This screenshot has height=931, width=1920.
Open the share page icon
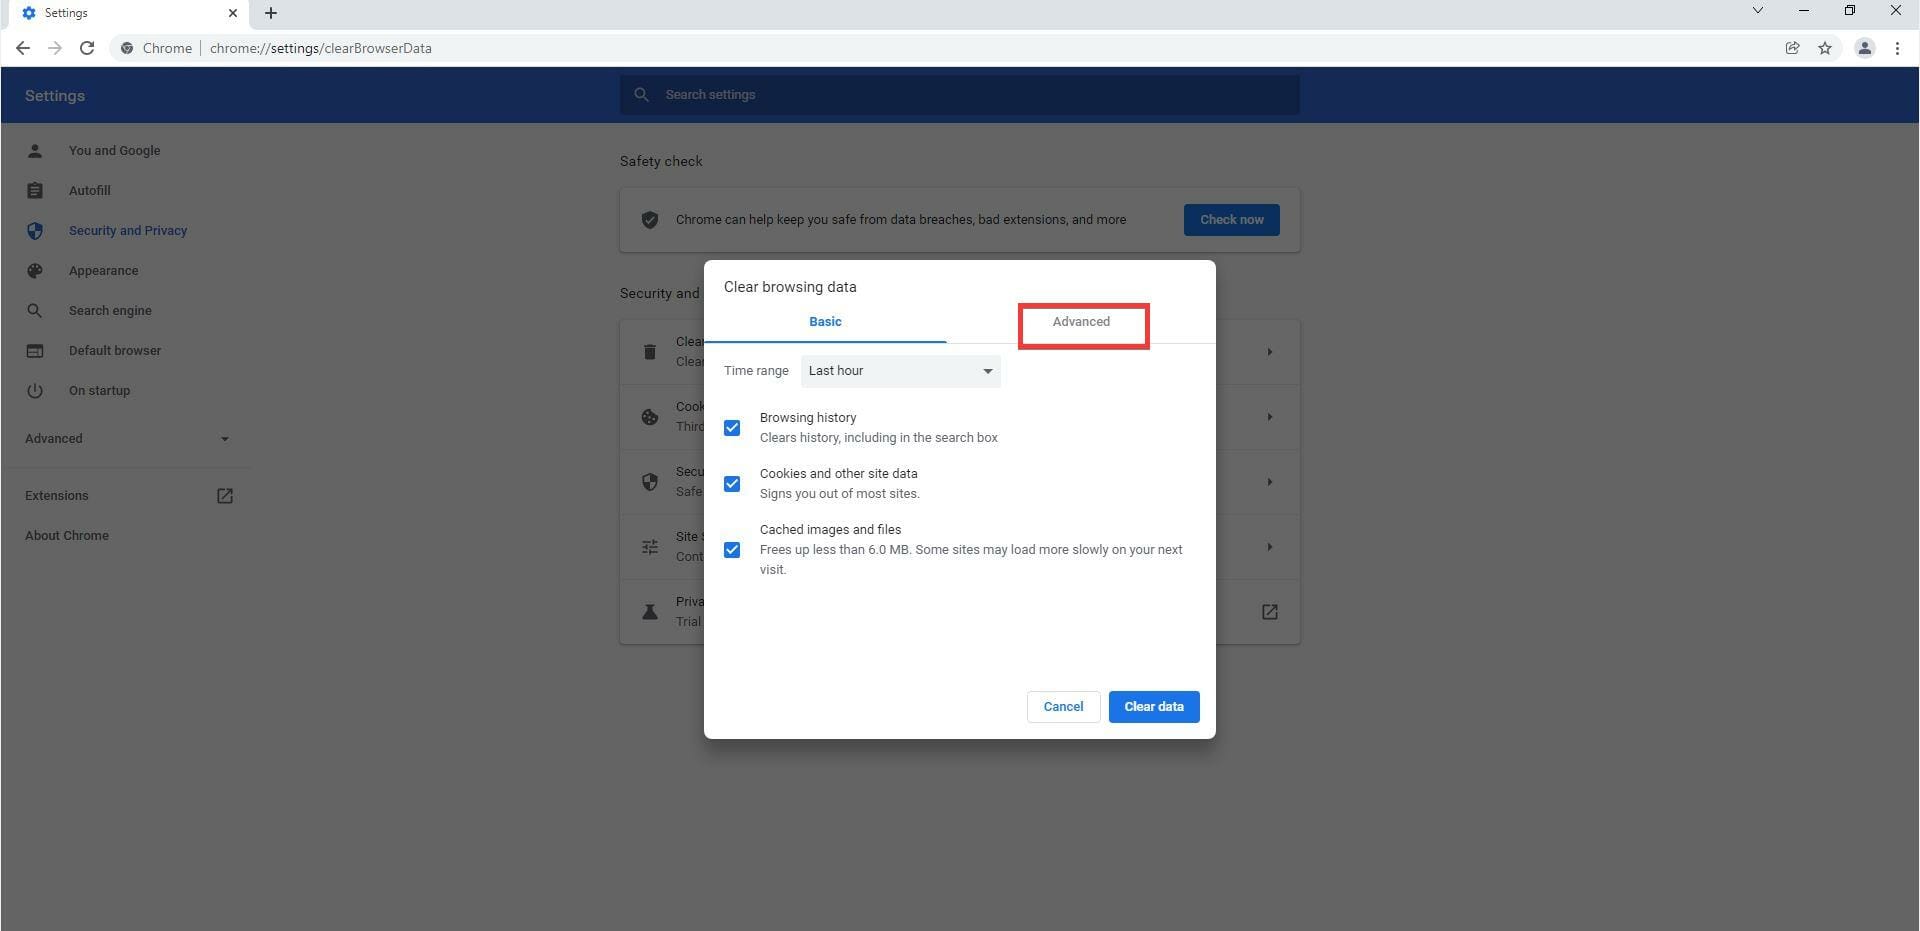[x=1792, y=48]
